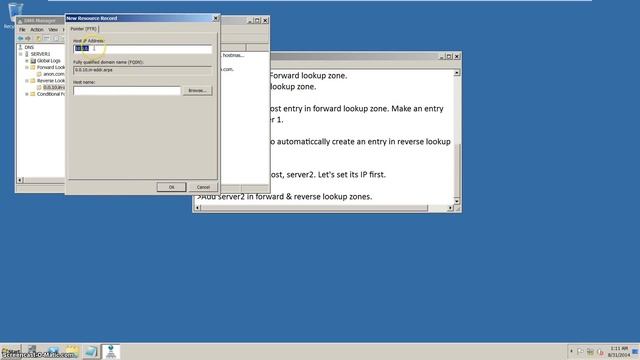The image size is (640, 360).
Task: Click the clock in the system tray
Action: (x=618, y=352)
